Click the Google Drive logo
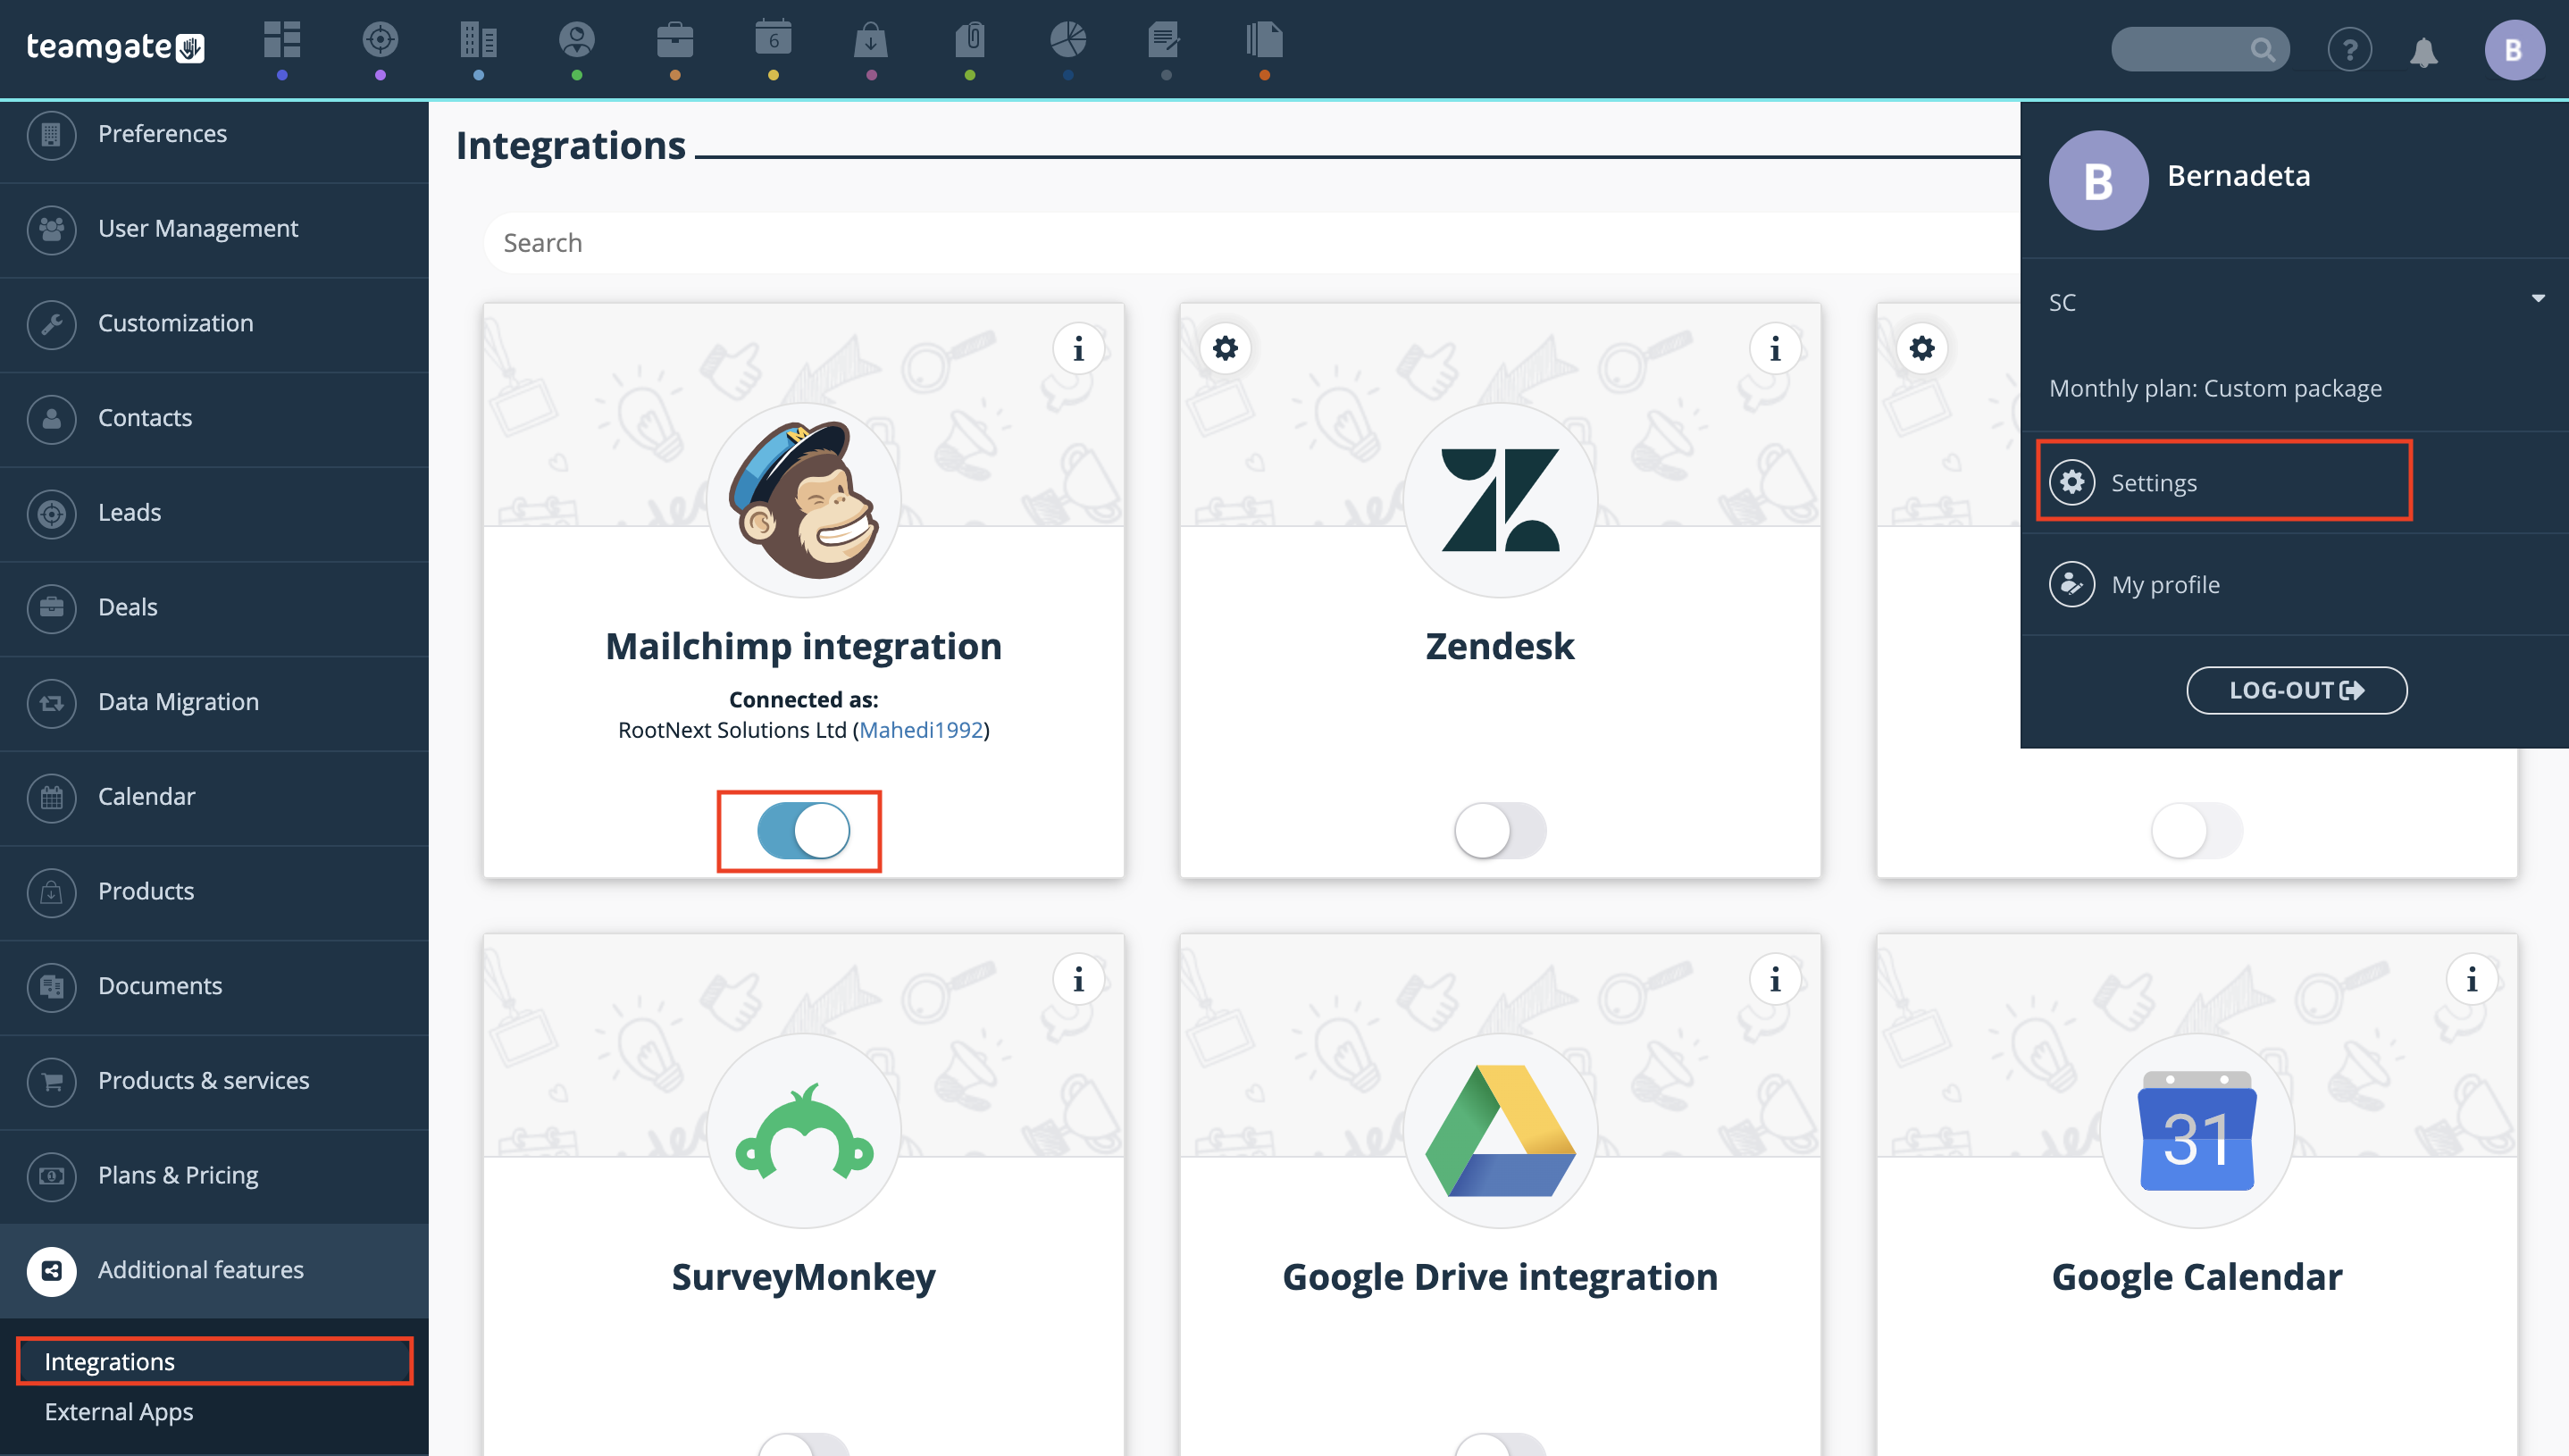Screen dimensions: 2569x1456 coord(1500,1131)
